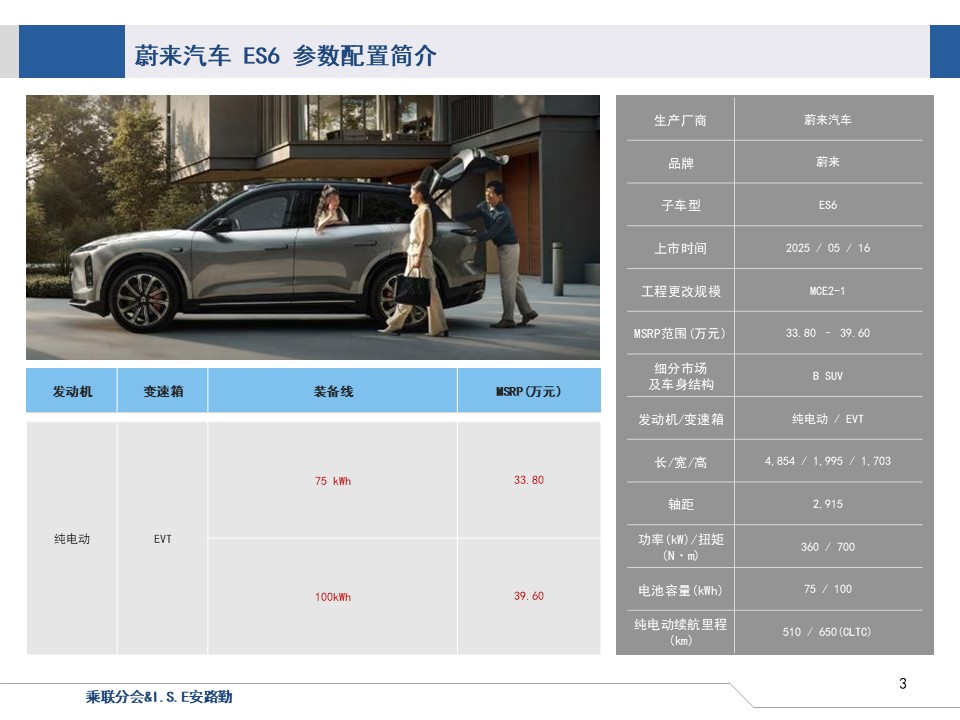The height and width of the screenshot is (720, 960).
Task: Click the 纯电动 / EVT spec value
Action: [x=828, y=419]
